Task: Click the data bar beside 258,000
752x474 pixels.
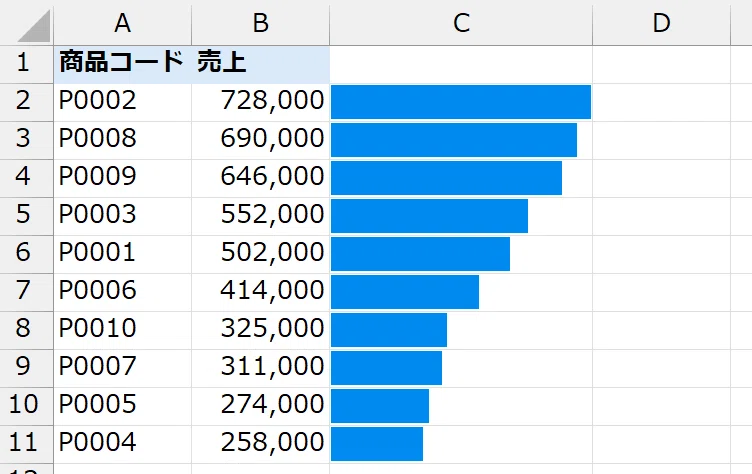Action: pos(377,444)
